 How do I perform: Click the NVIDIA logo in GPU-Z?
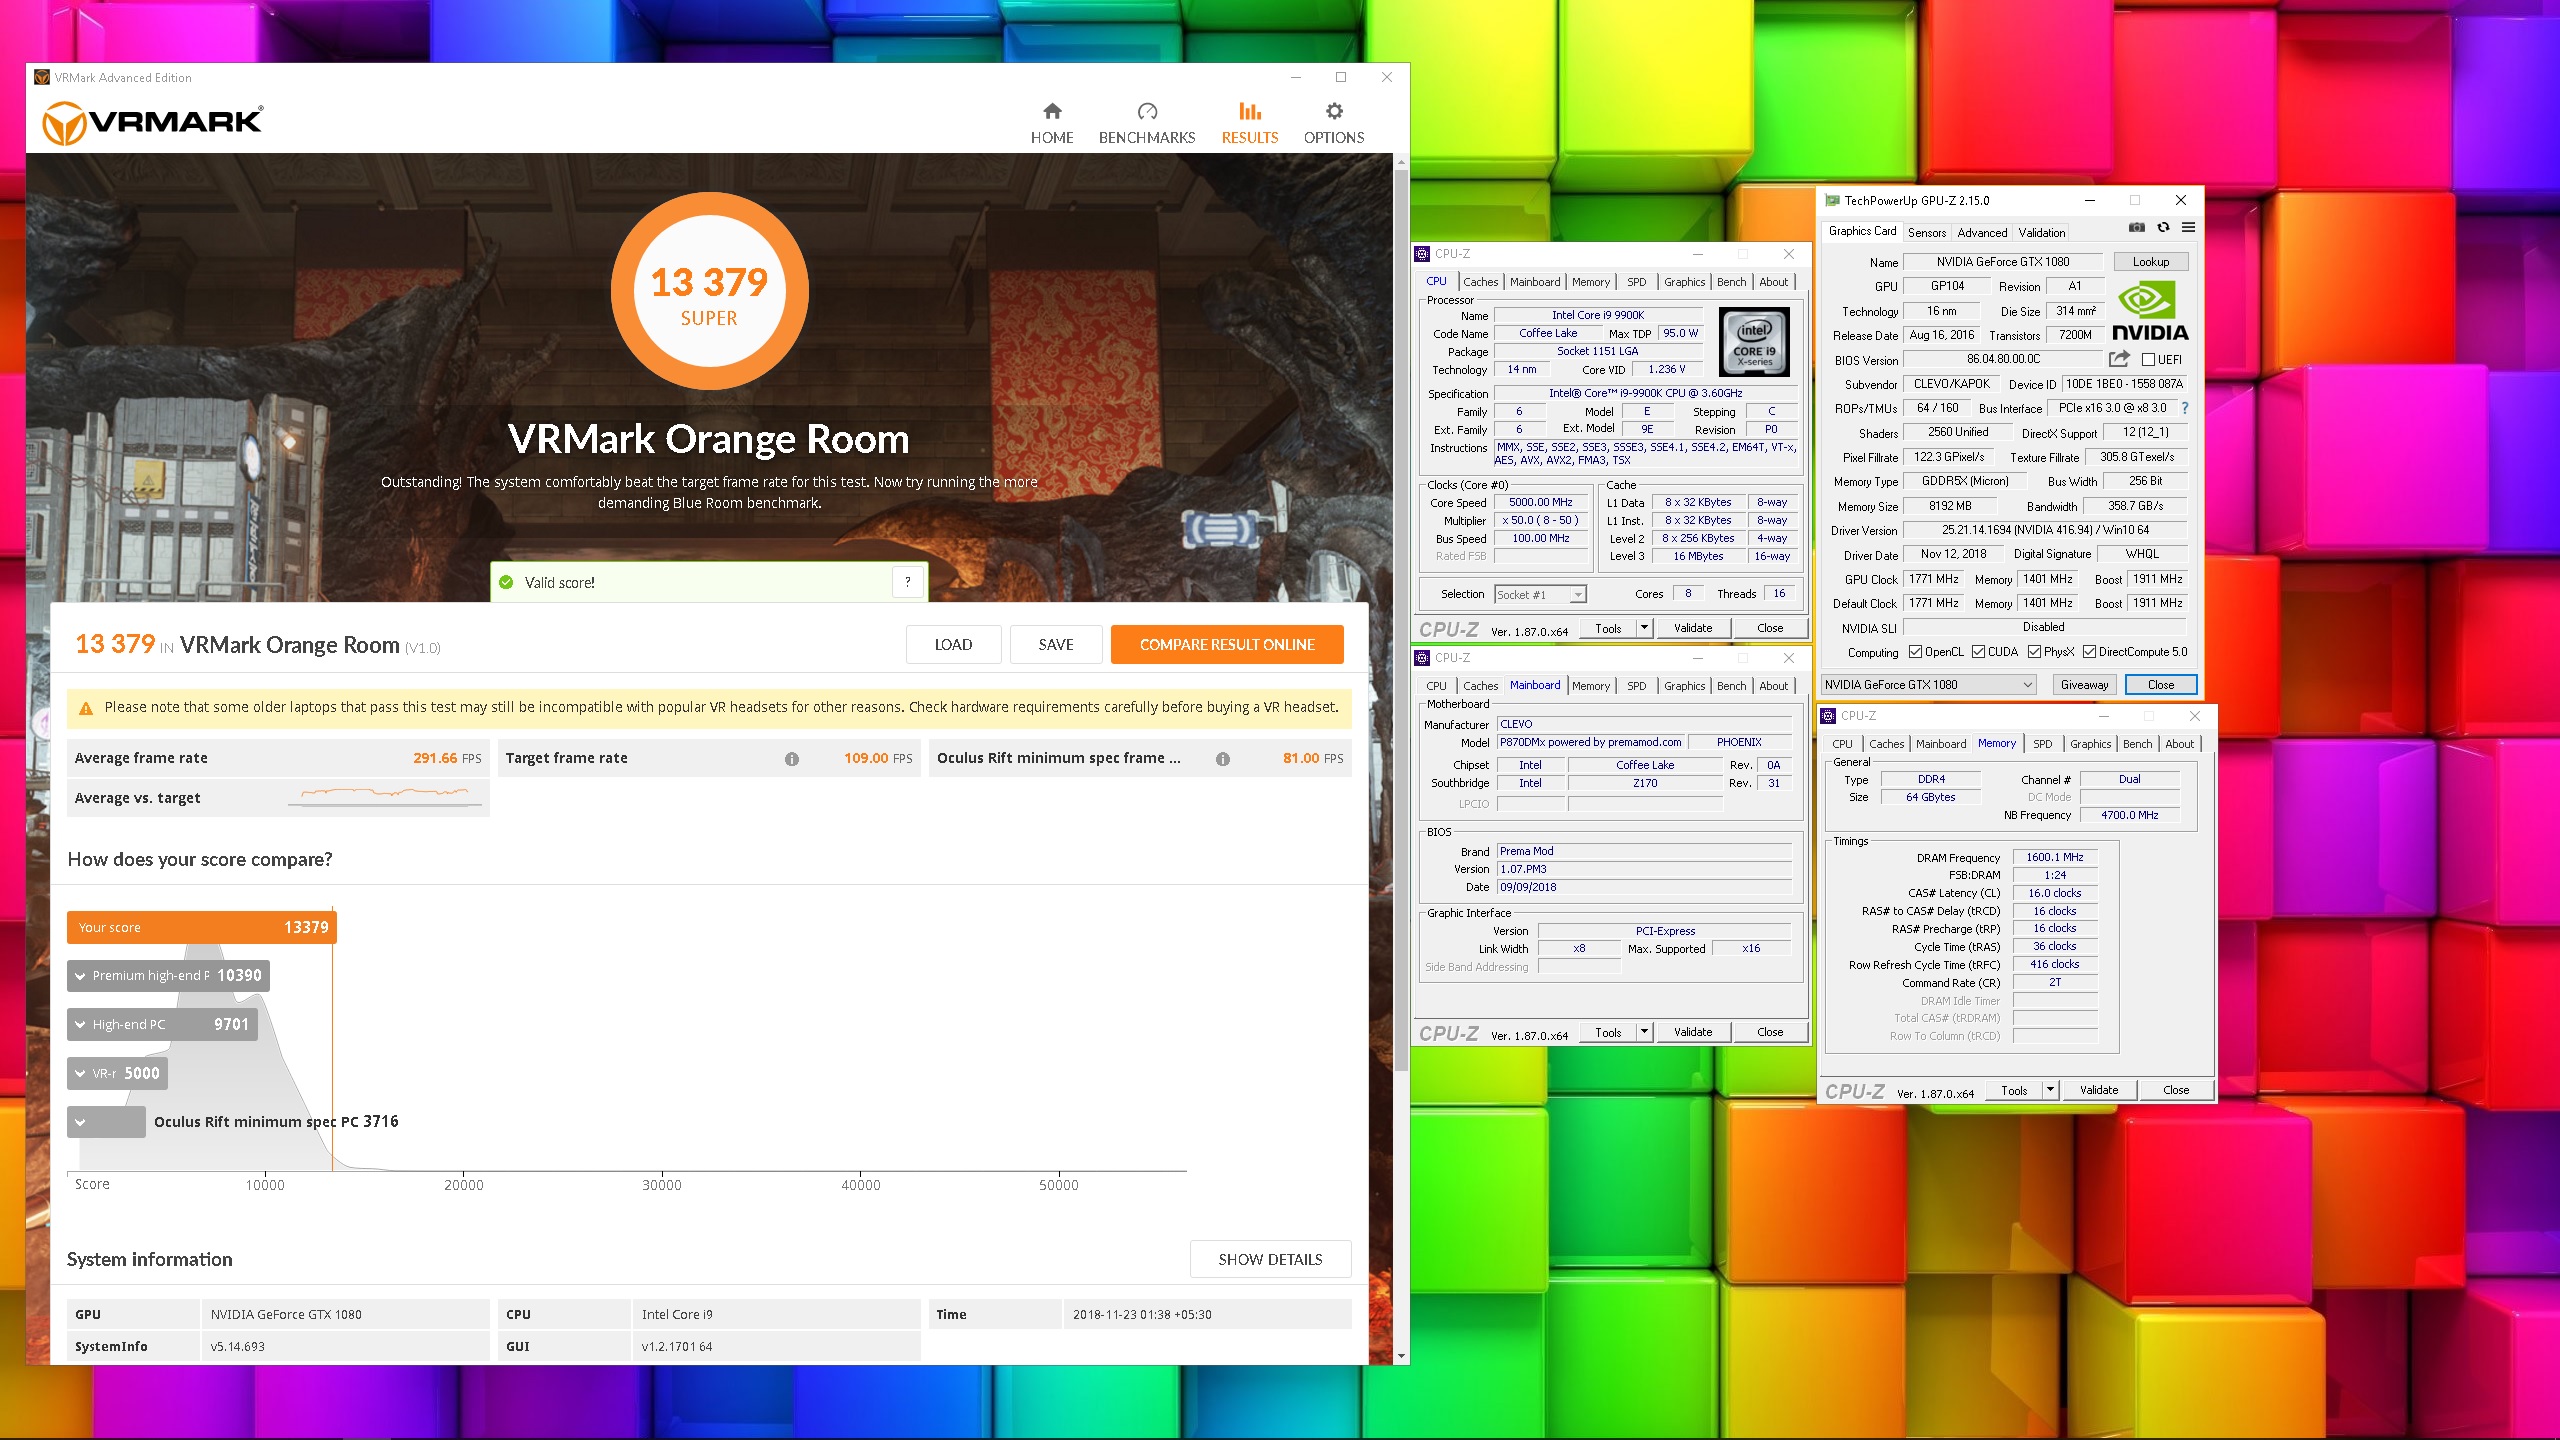pos(2150,312)
